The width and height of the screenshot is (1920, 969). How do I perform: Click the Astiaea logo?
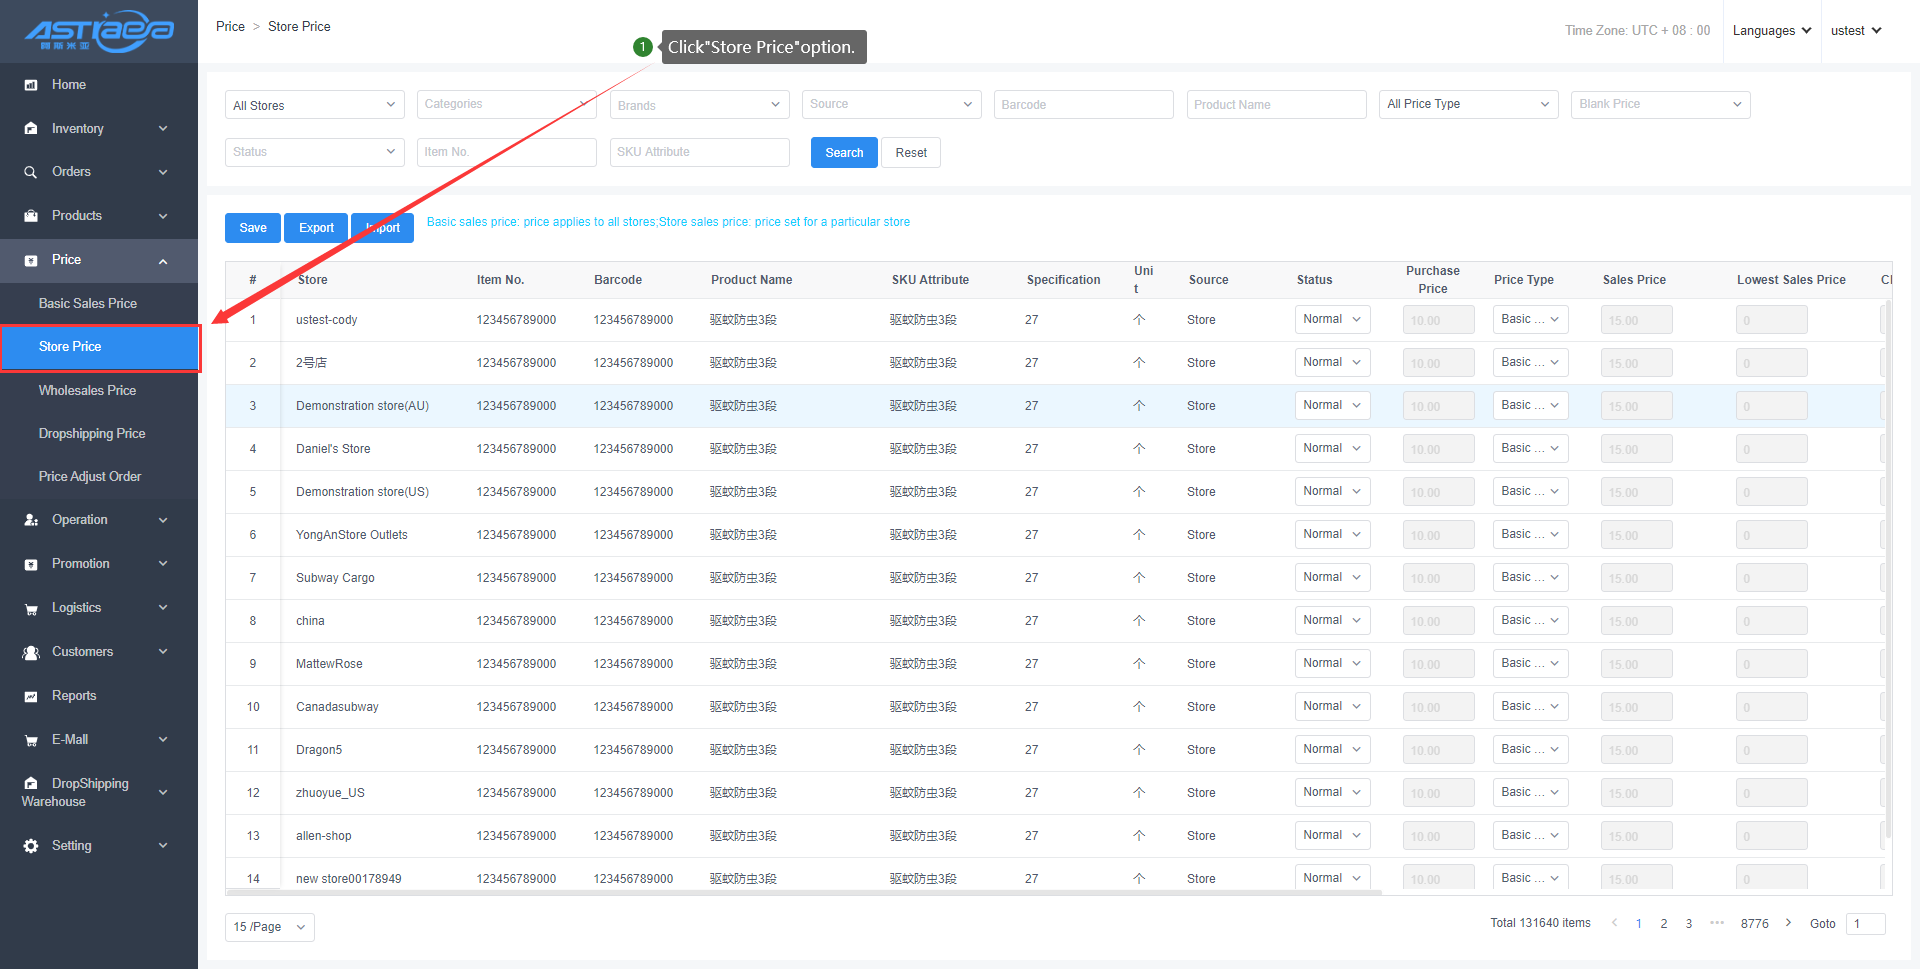pos(99,31)
